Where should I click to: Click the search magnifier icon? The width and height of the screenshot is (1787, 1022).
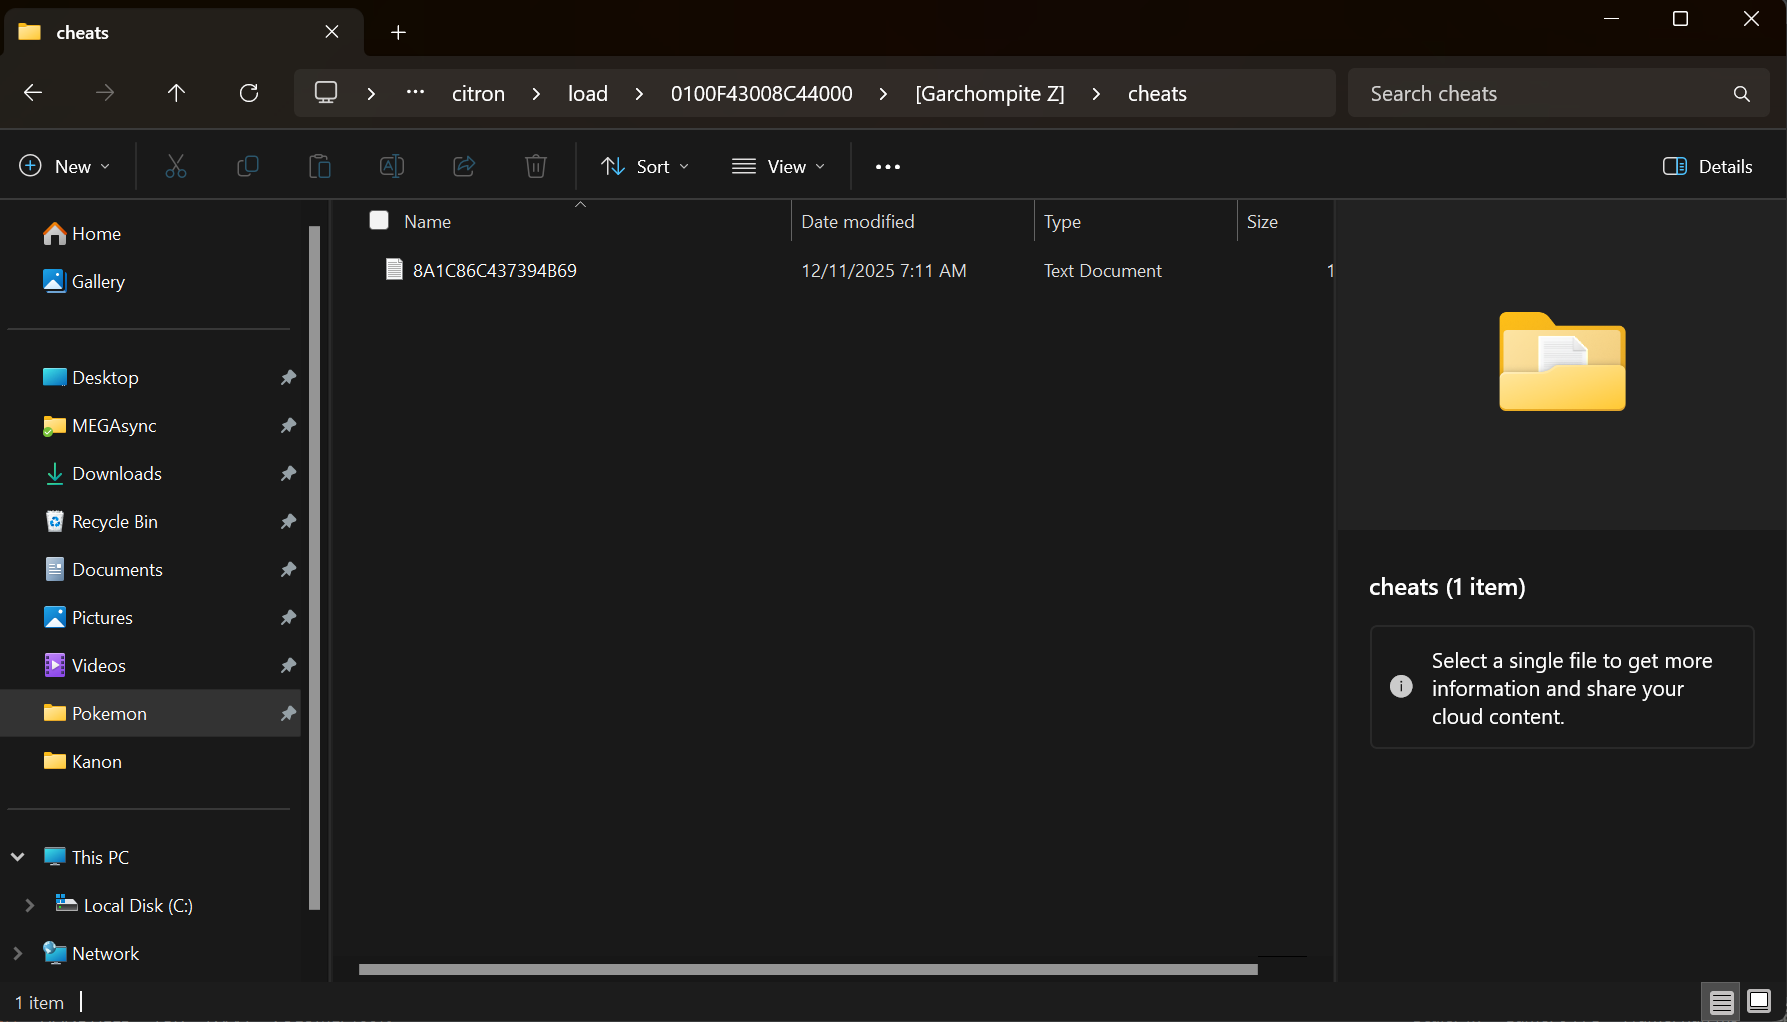point(1742,93)
